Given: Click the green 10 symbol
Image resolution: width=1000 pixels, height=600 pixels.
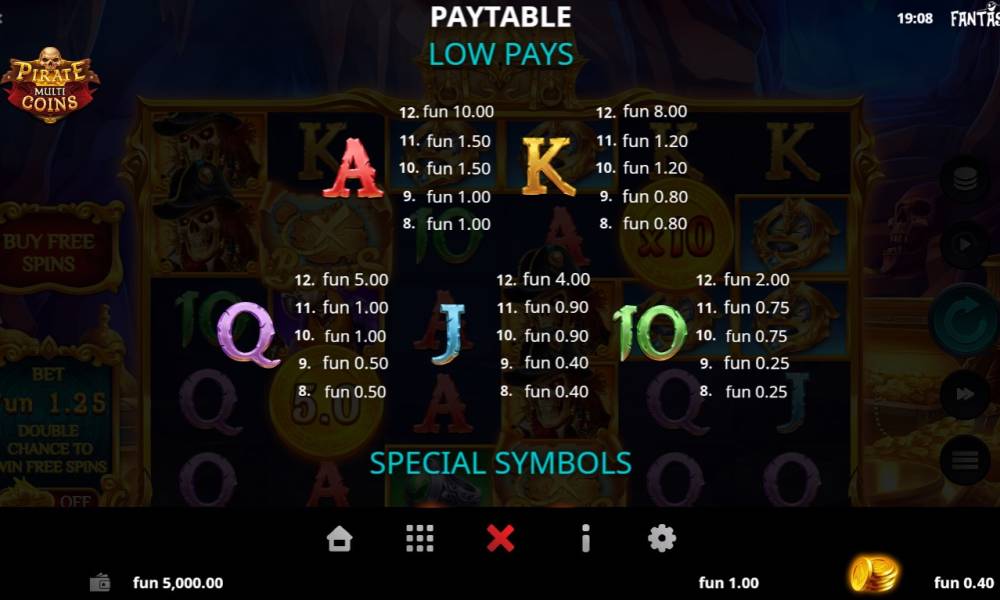Looking at the screenshot, I should (650, 333).
